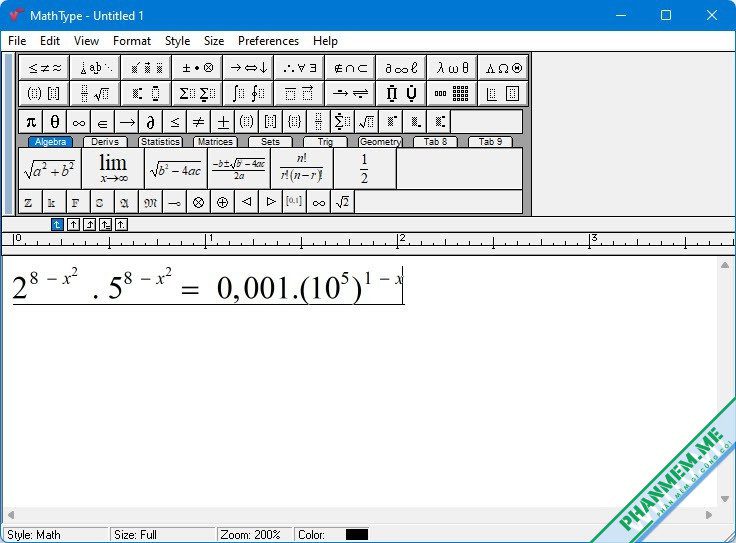Switch to the Geometry tab

(x=380, y=142)
